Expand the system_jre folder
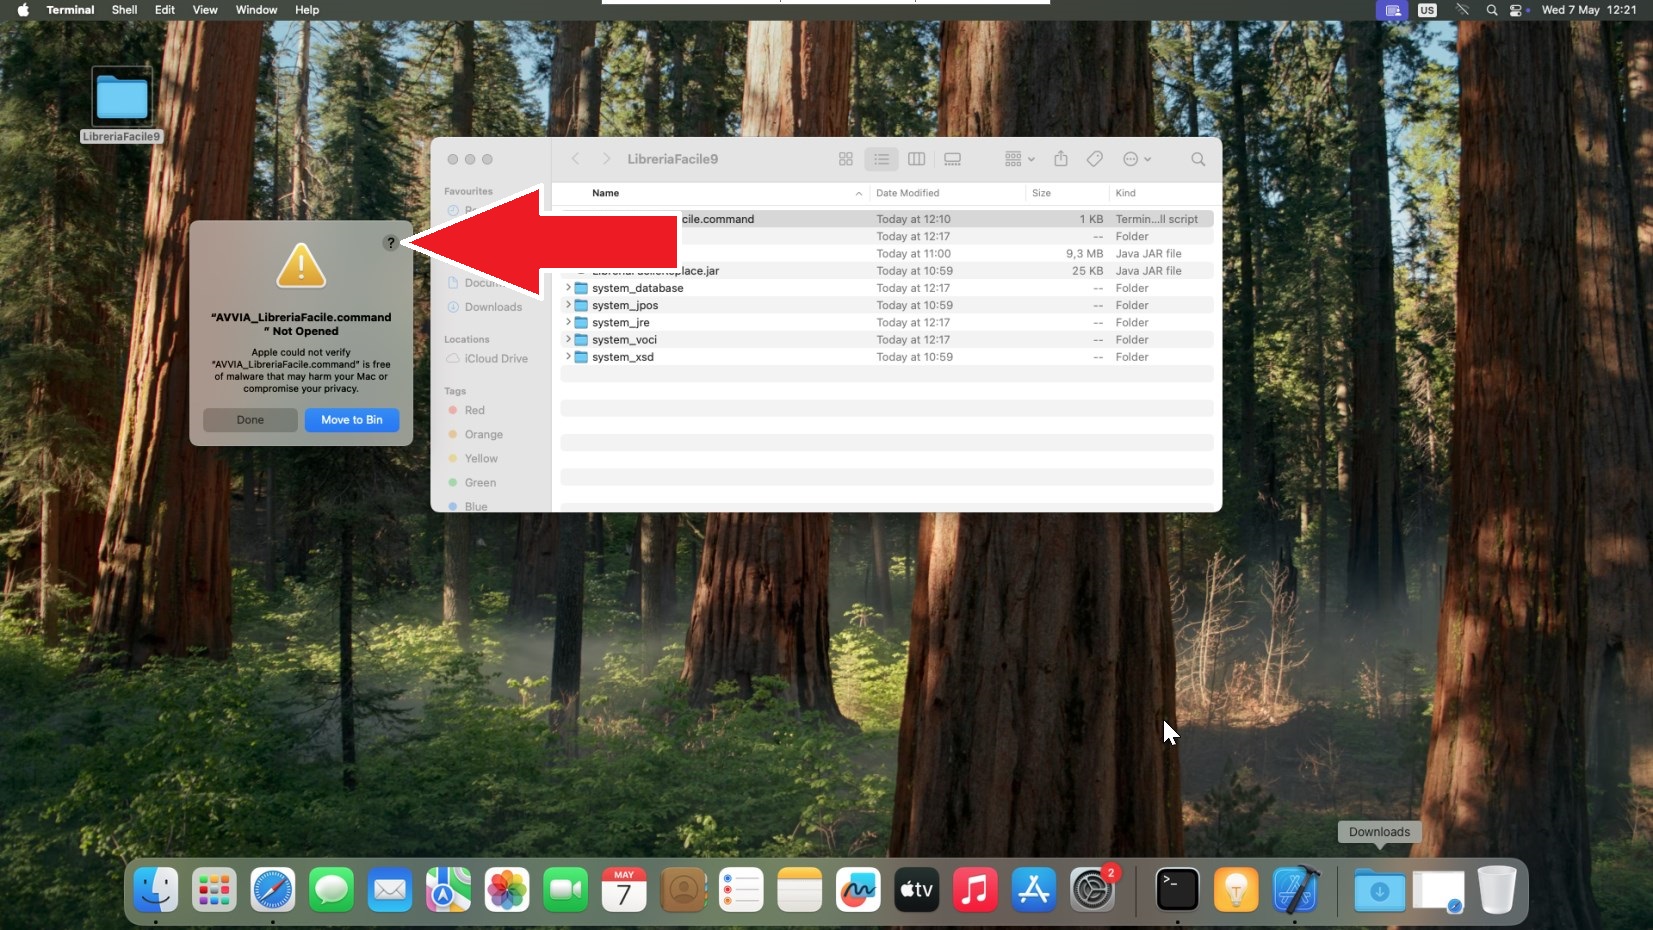Viewport: 1653px width, 930px height. pyautogui.click(x=568, y=323)
